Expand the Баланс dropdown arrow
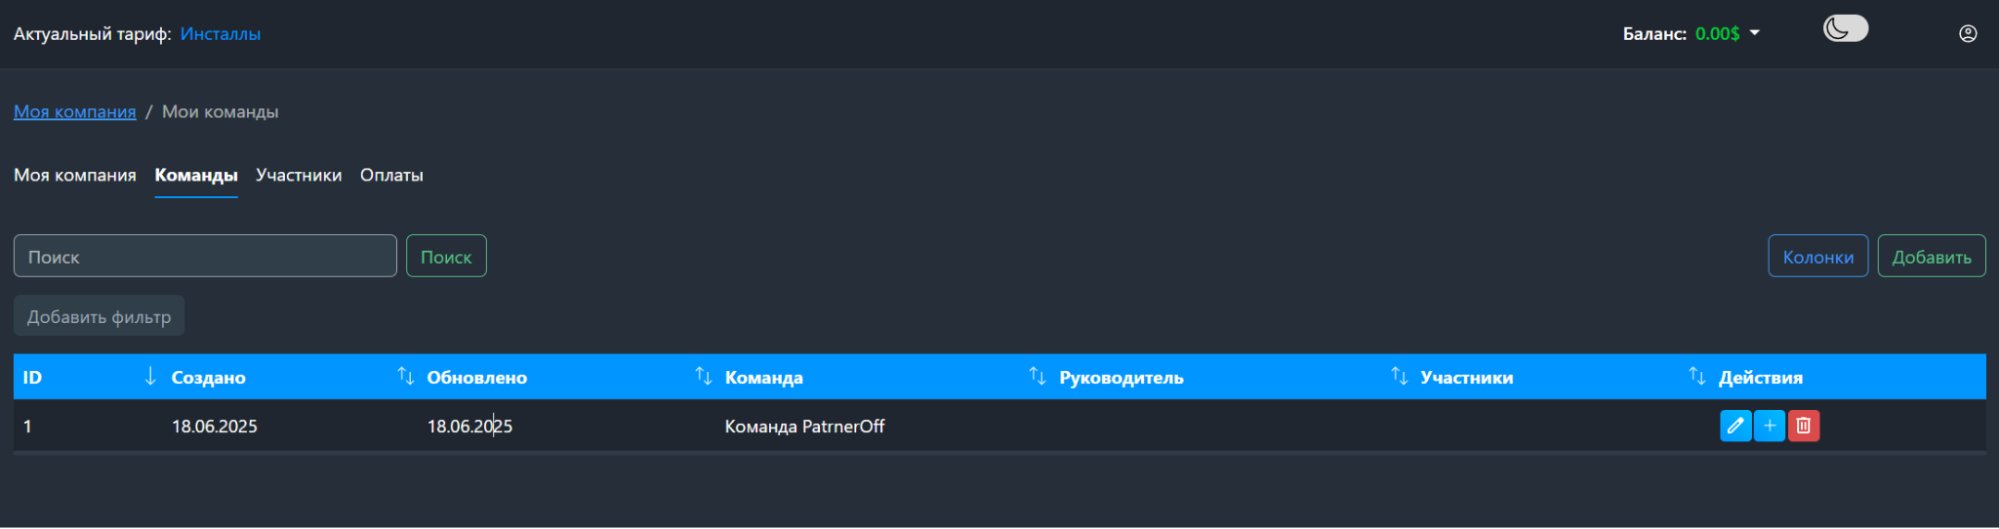Screen dimensions: 1999x529 pos(1754,34)
